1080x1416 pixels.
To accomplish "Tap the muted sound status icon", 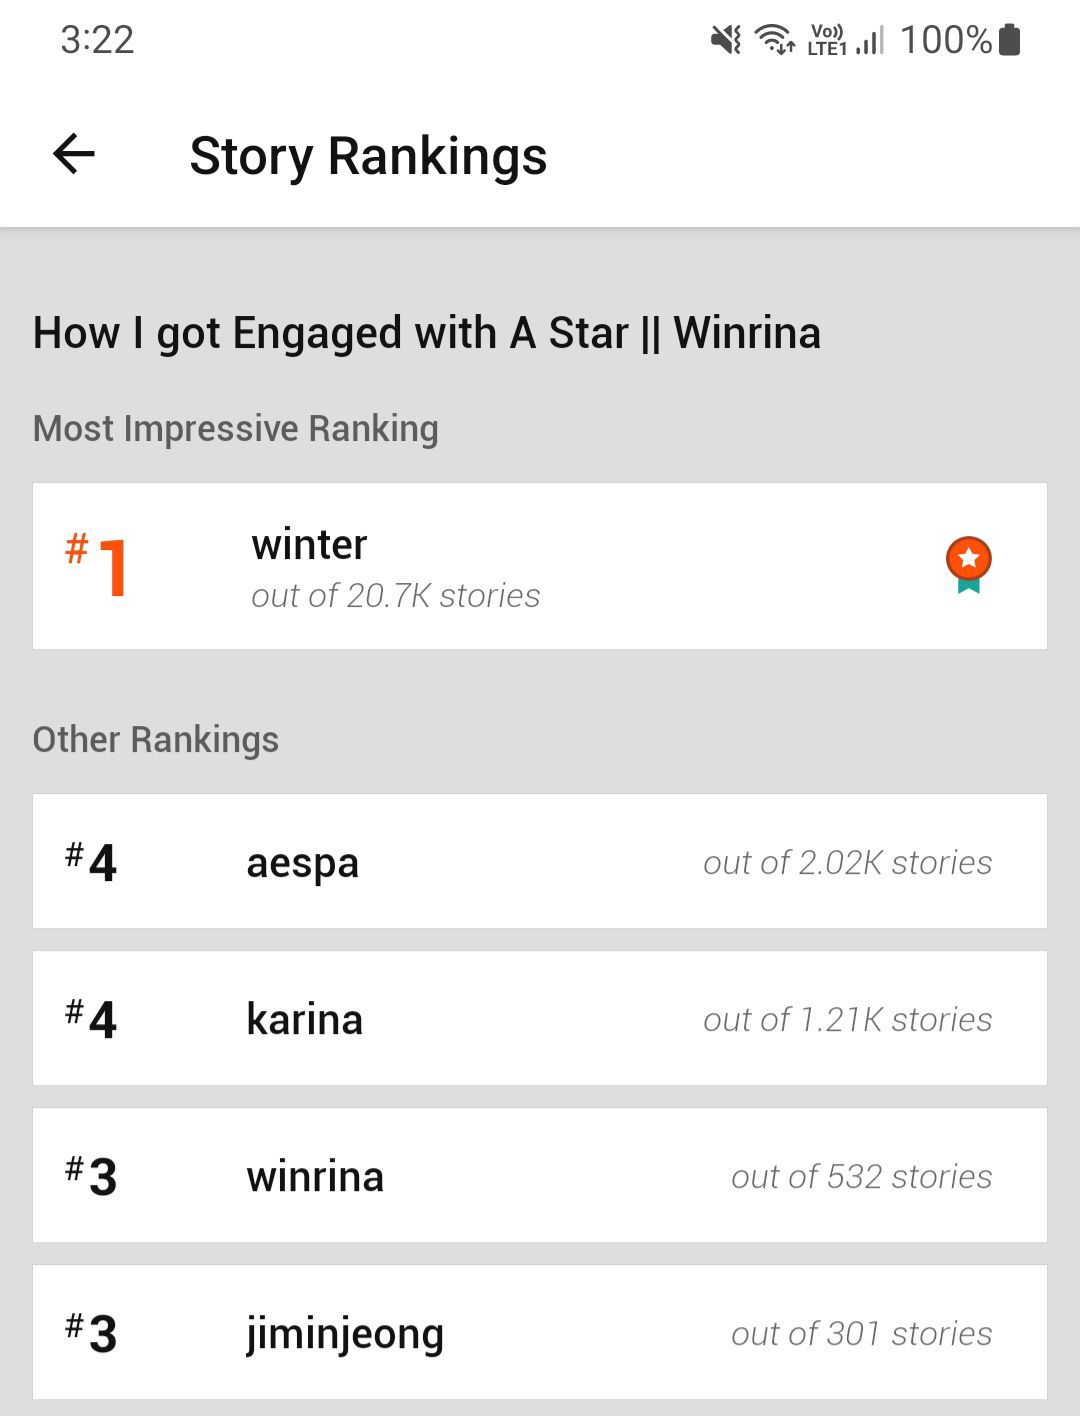I will [726, 40].
